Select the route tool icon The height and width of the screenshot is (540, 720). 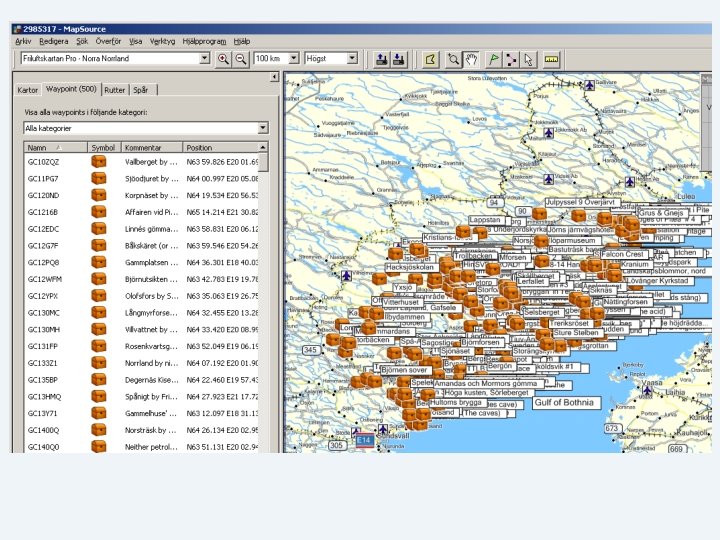[511, 59]
